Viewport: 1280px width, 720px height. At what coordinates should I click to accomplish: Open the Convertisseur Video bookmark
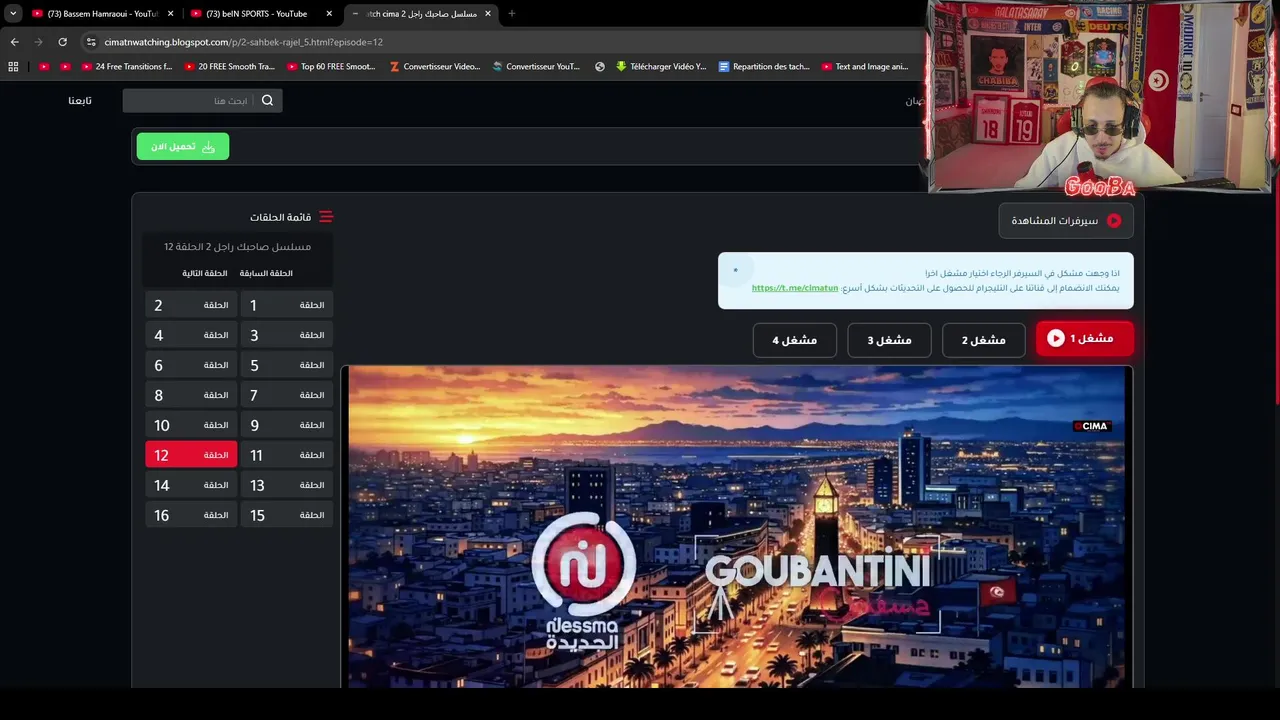click(x=435, y=67)
